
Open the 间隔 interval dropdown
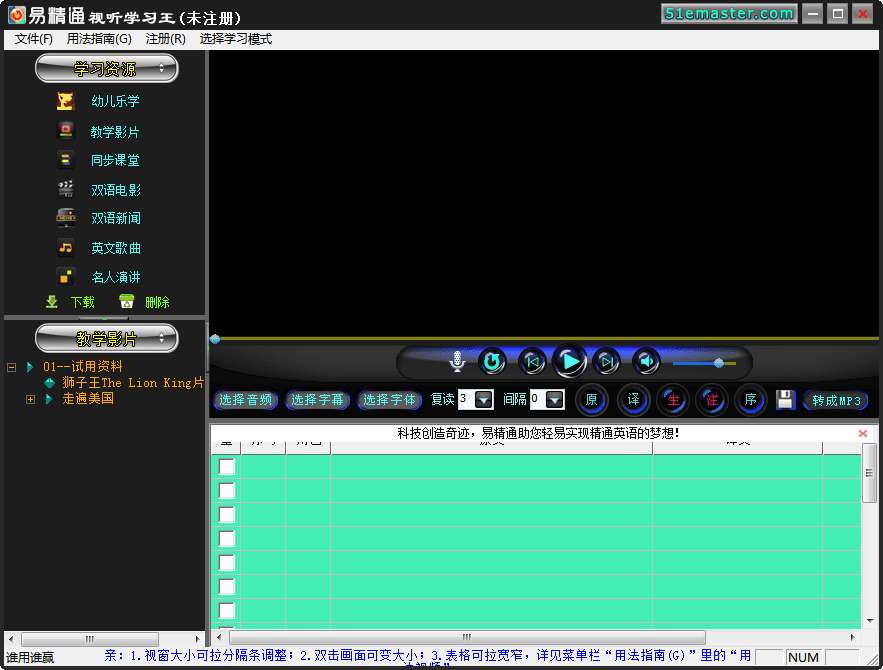coord(555,400)
